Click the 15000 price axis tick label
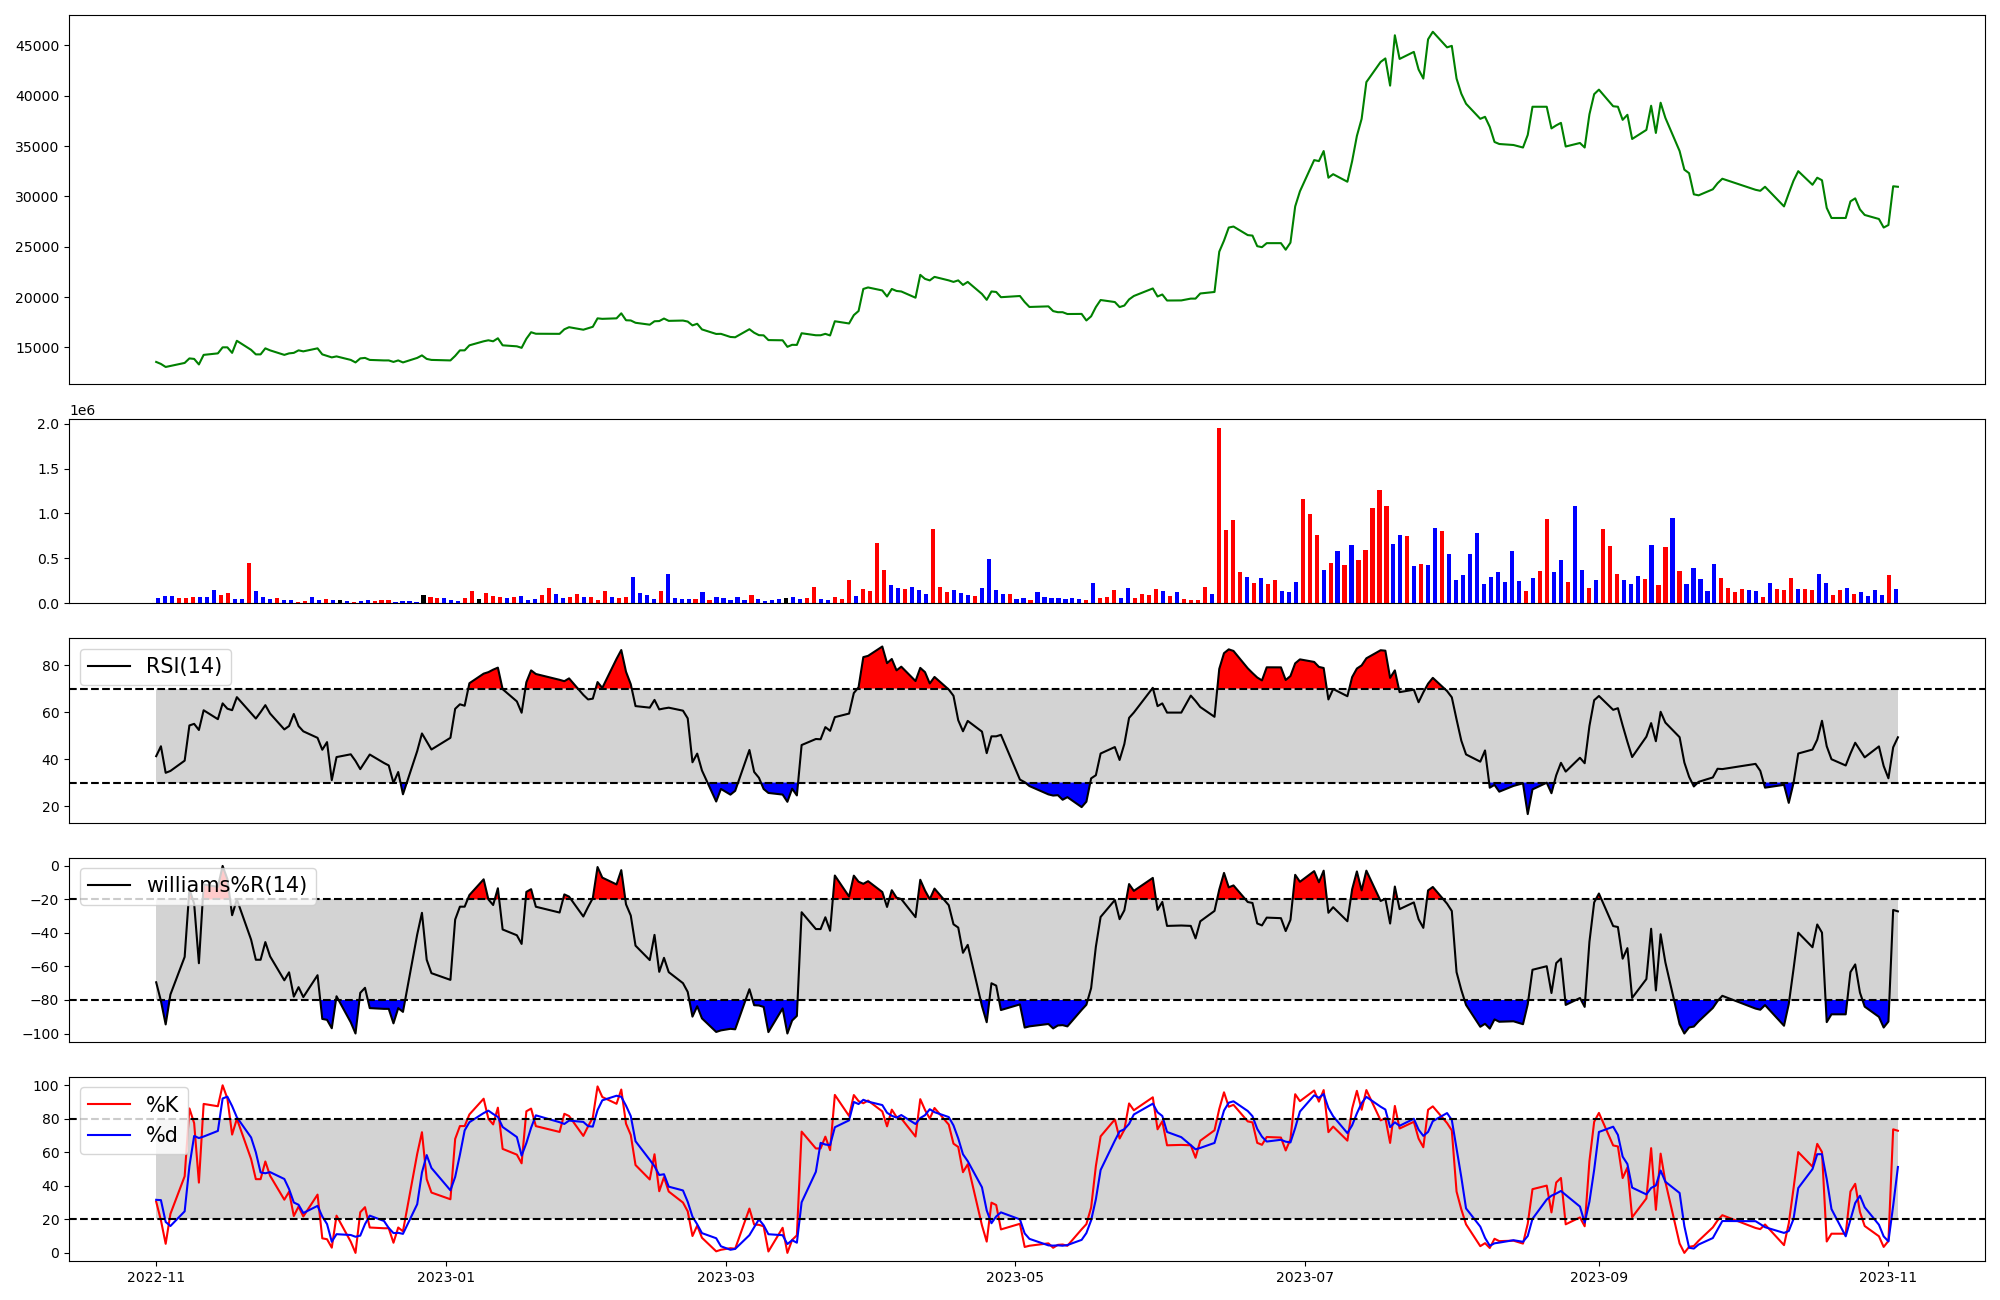Screen dimensions: 2000x1300 click(37, 348)
